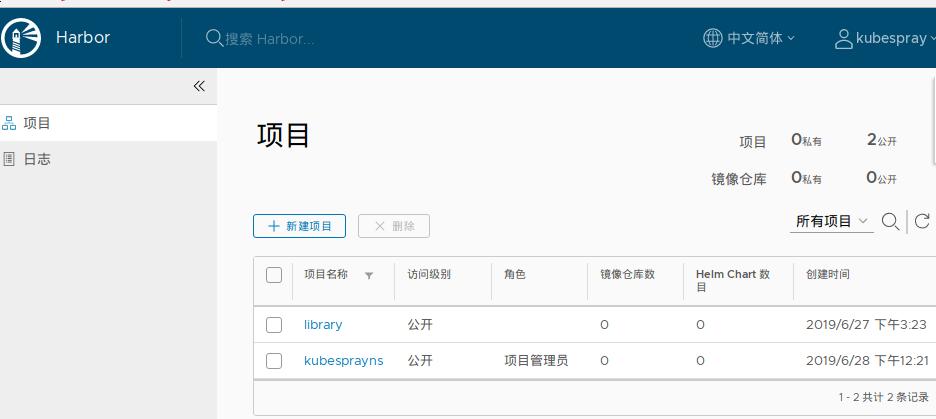
Task: Click the globe language icon
Action: (712, 38)
